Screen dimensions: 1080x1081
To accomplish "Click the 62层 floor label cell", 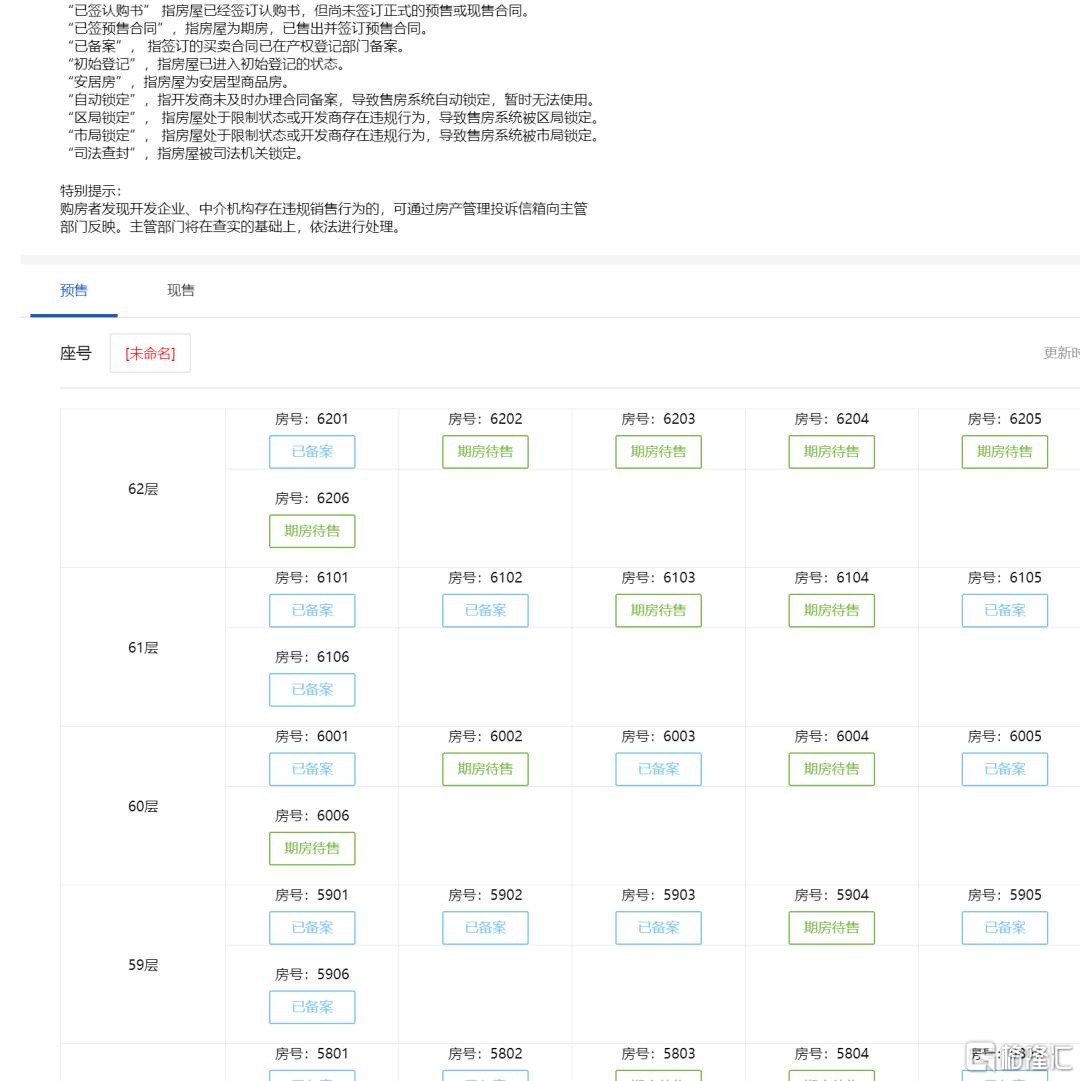I will coord(143,489).
